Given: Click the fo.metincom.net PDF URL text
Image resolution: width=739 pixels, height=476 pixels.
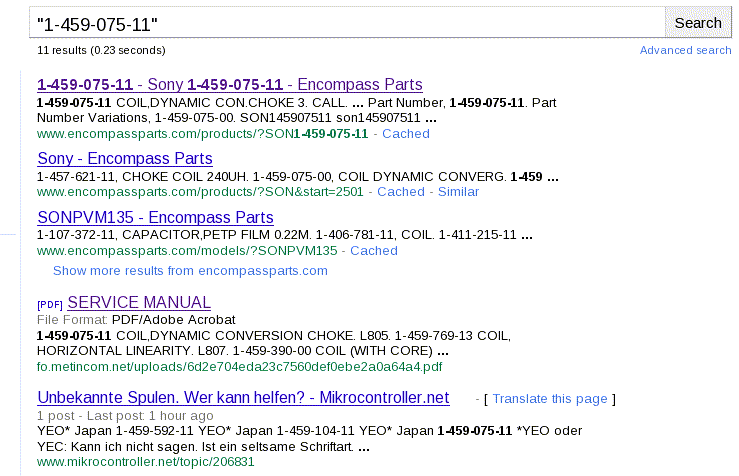Looking at the screenshot, I should 239,367.
